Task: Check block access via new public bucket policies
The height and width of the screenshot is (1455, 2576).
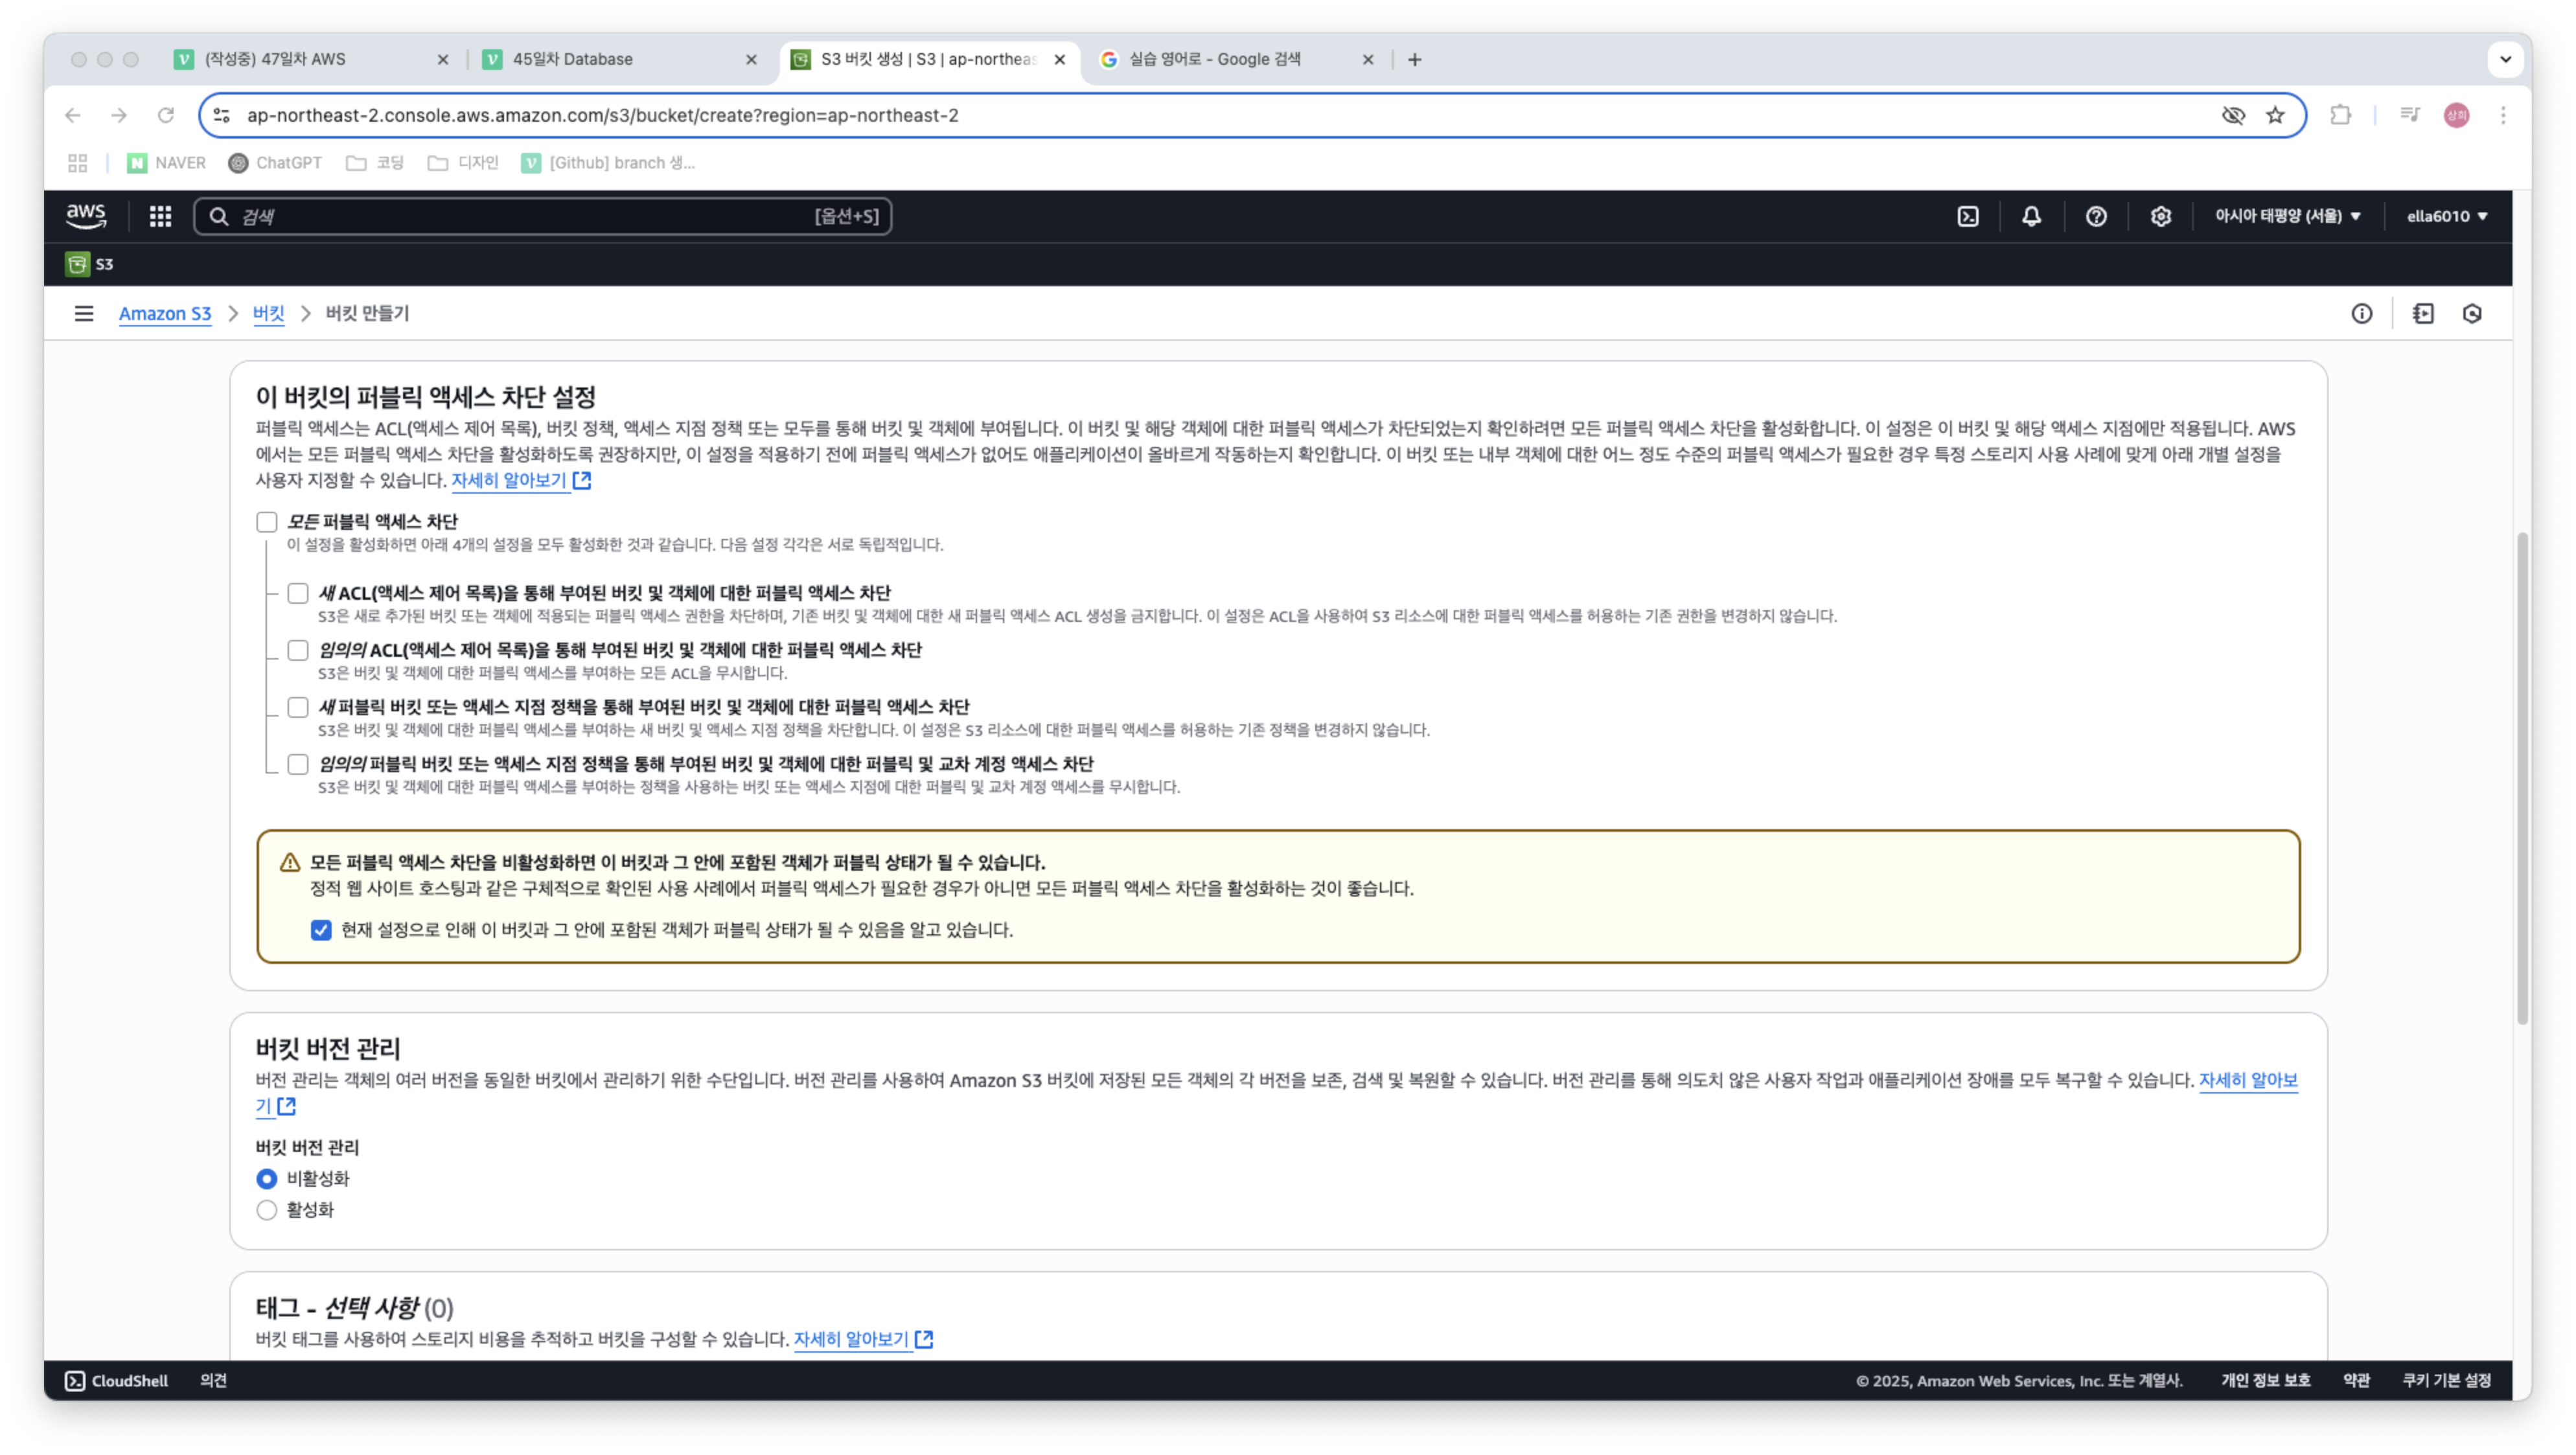Action: click(298, 707)
